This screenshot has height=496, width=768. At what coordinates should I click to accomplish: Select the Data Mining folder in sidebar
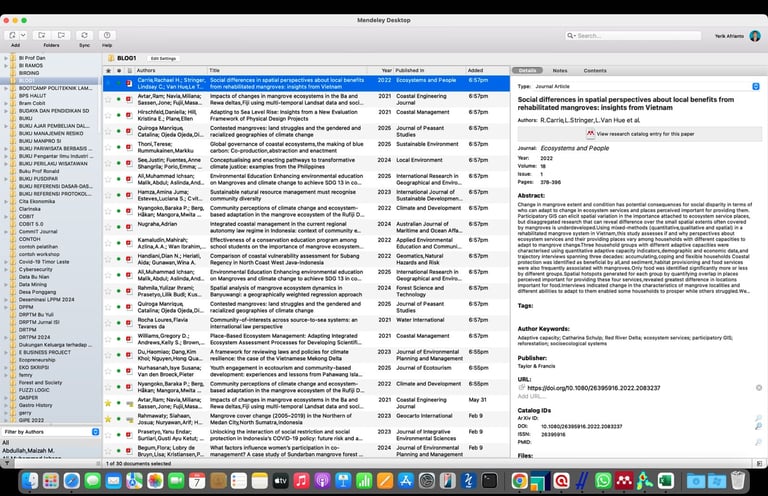(x=33, y=284)
